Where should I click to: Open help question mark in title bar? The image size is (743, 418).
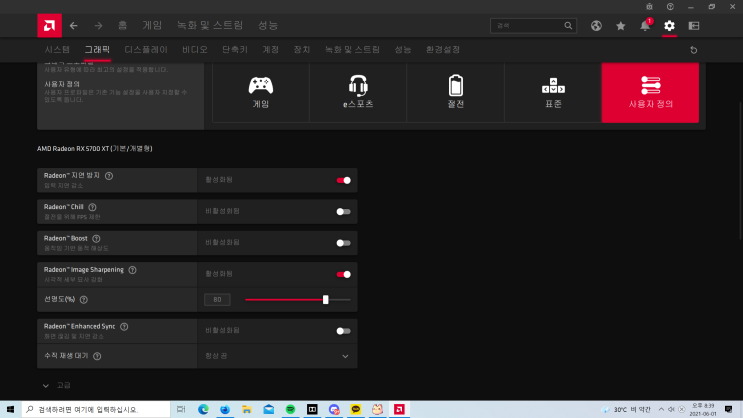click(x=670, y=7)
